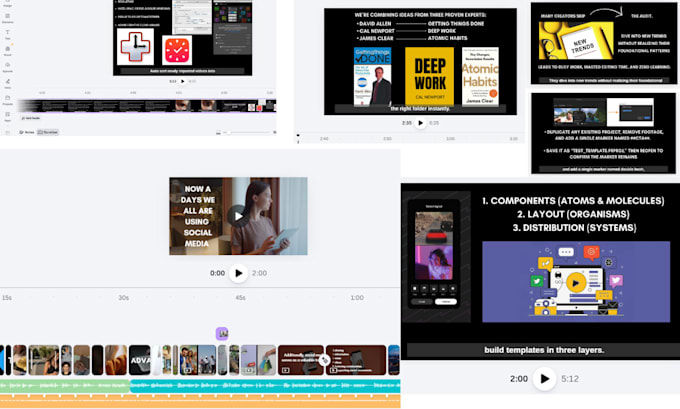This screenshot has height=409, width=680.
Task: Click the phone mockup on the components slide
Action: click(x=434, y=254)
